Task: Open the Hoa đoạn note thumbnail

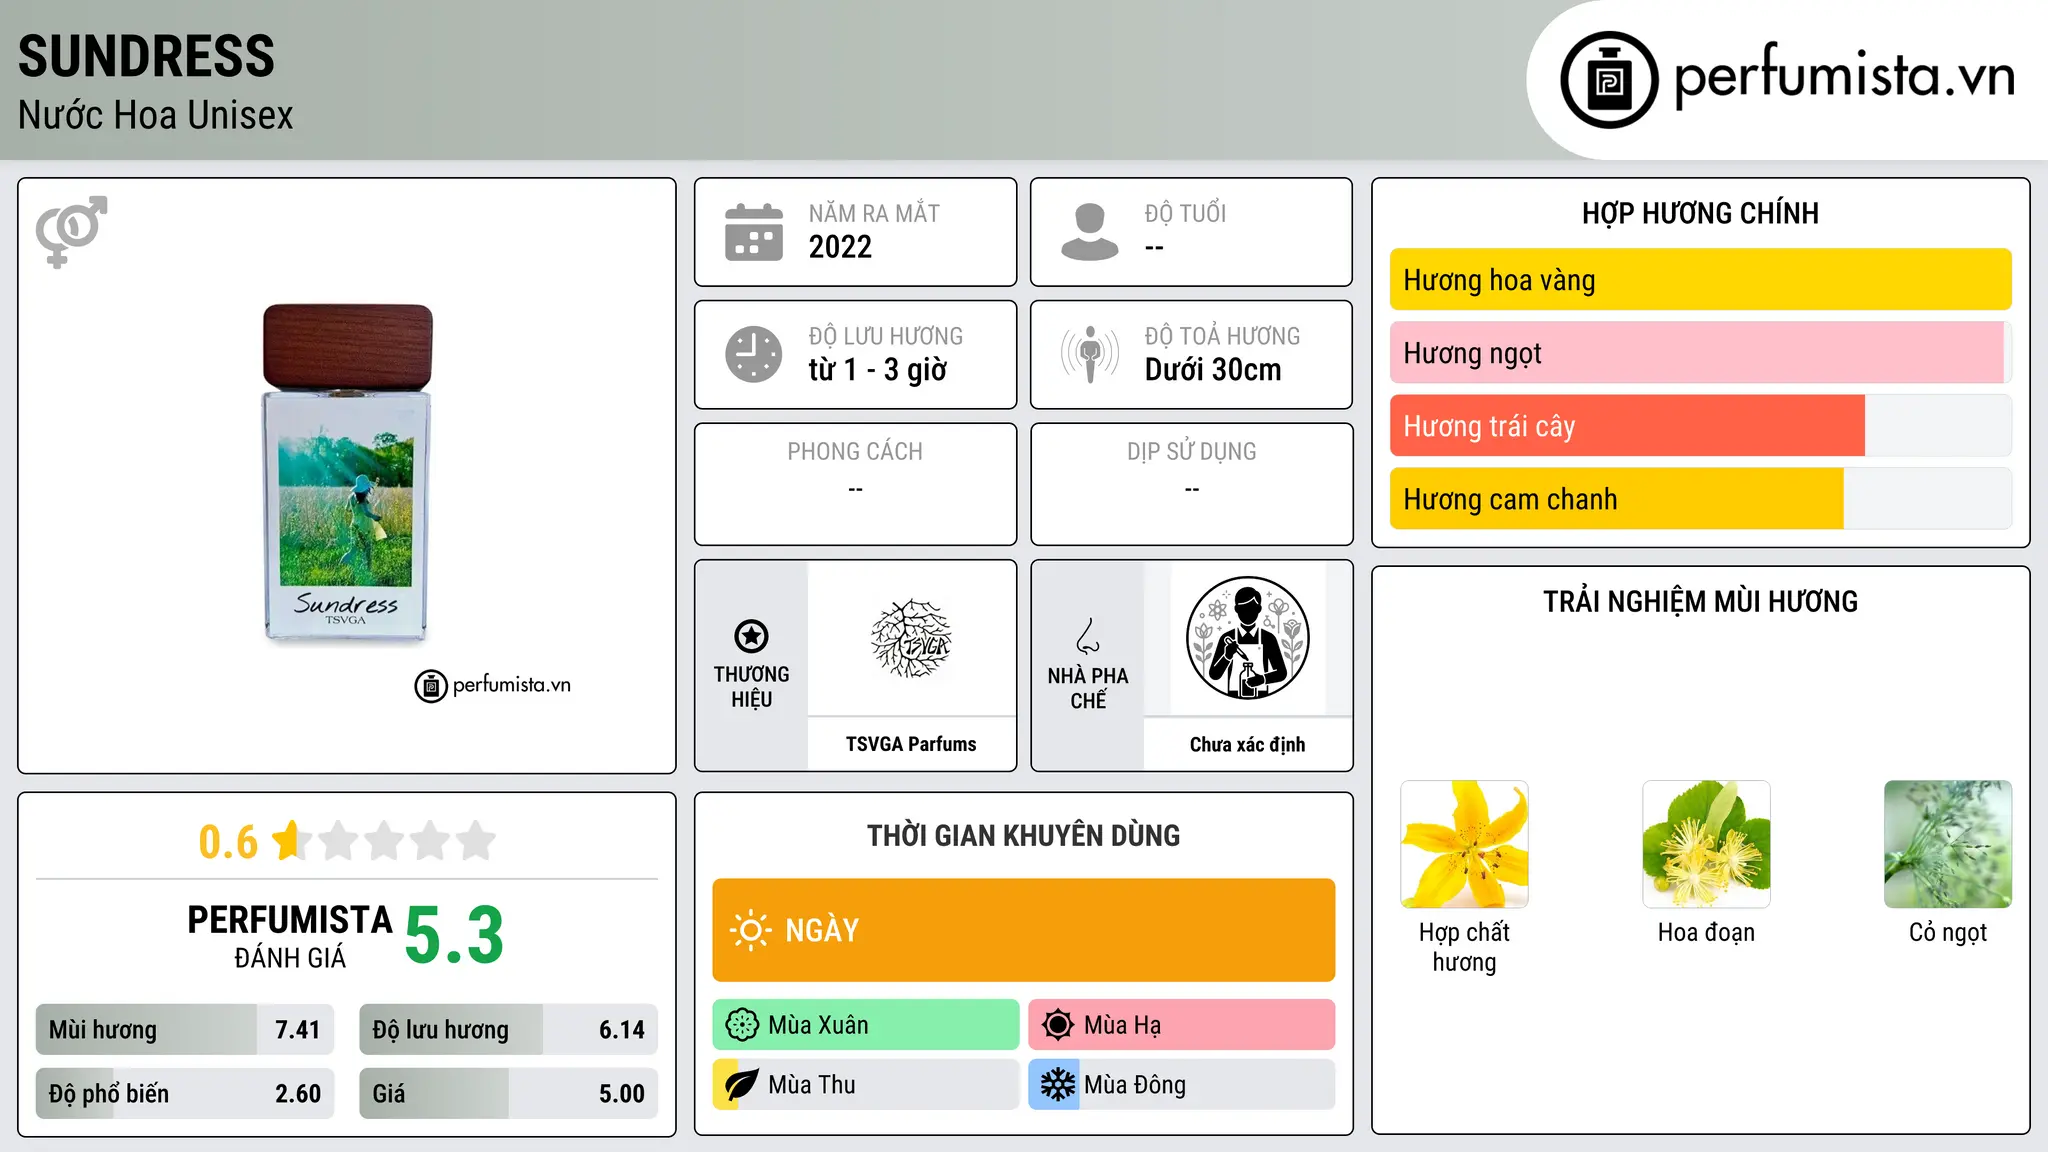Action: (1706, 844)
